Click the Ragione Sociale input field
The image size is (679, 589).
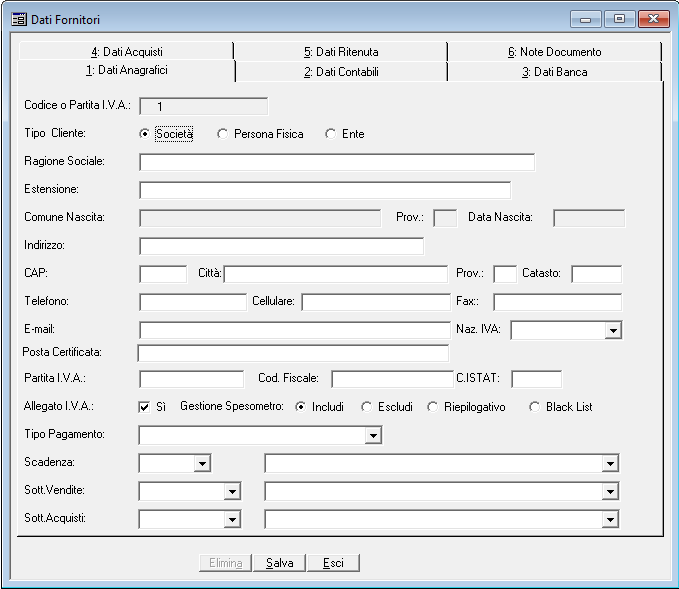pyautogui.click(x=337, y=162)
